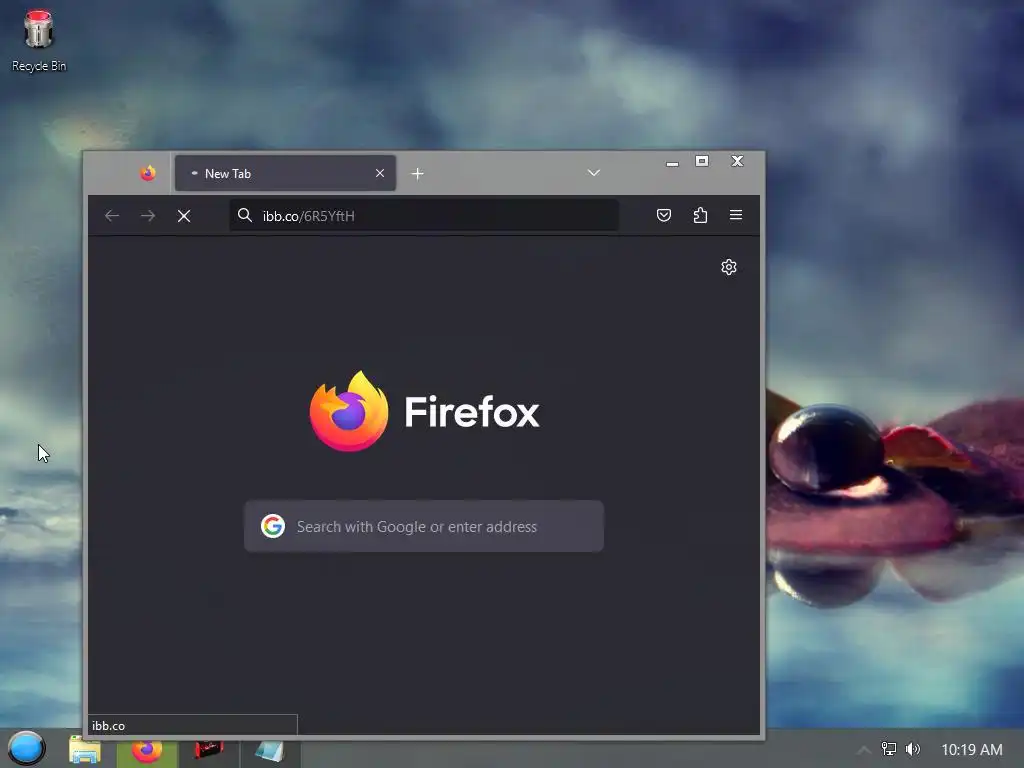Open the Start menu orb
This screenshot has height=768, width=1024.
tap(27, 748)
